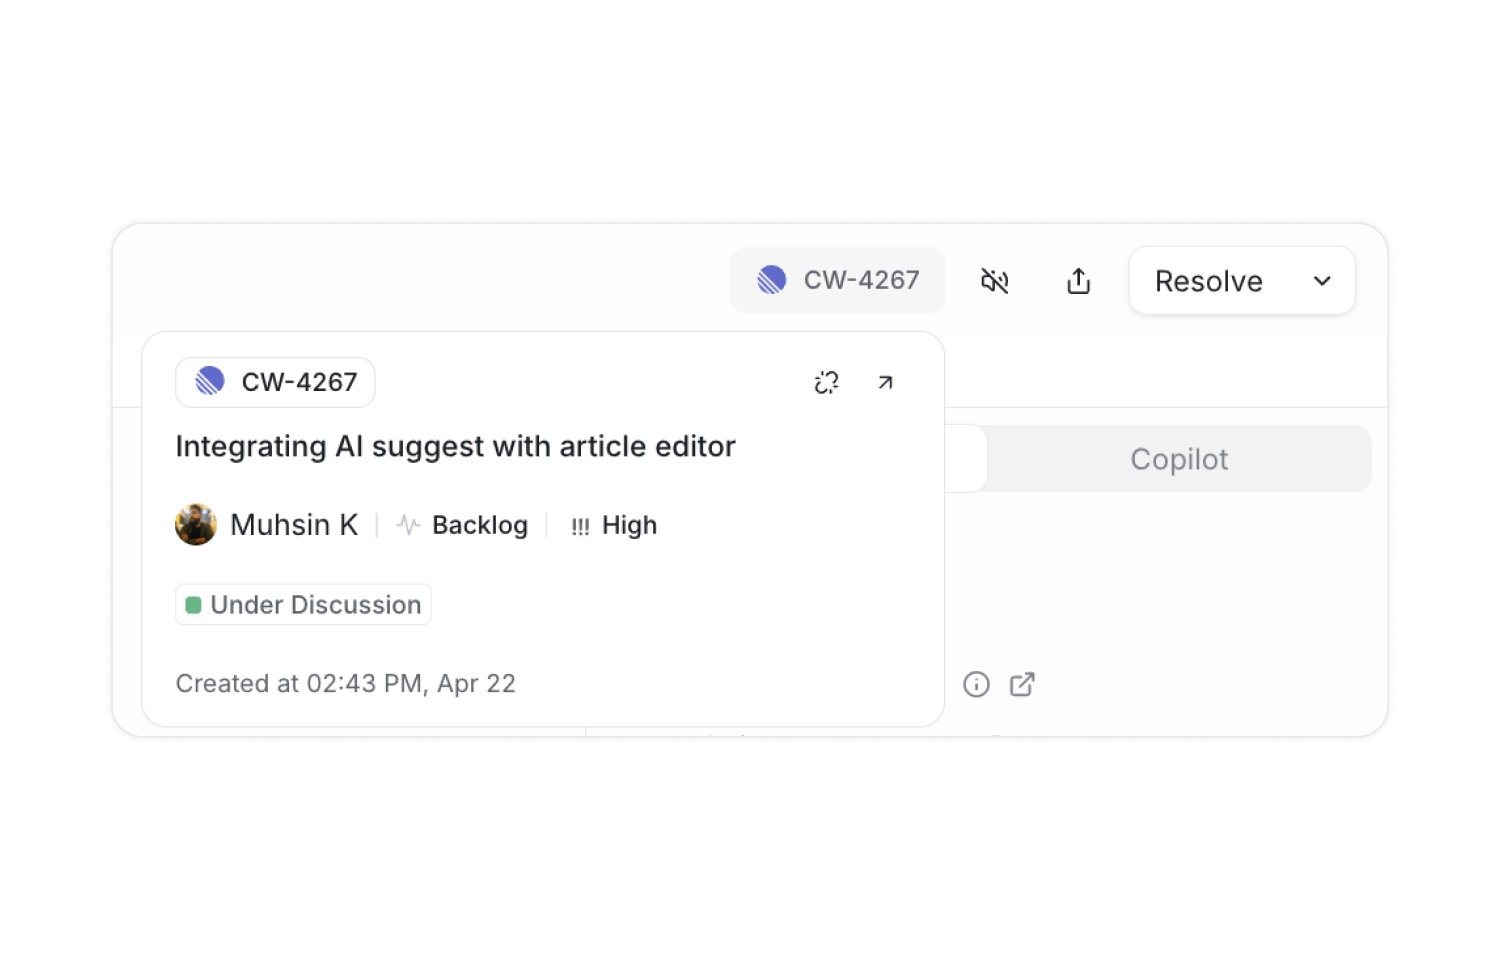This screenshot has height=960, width=1500.
Task: Open the share/export icon in the toolbar
Action: point(1077,281)
